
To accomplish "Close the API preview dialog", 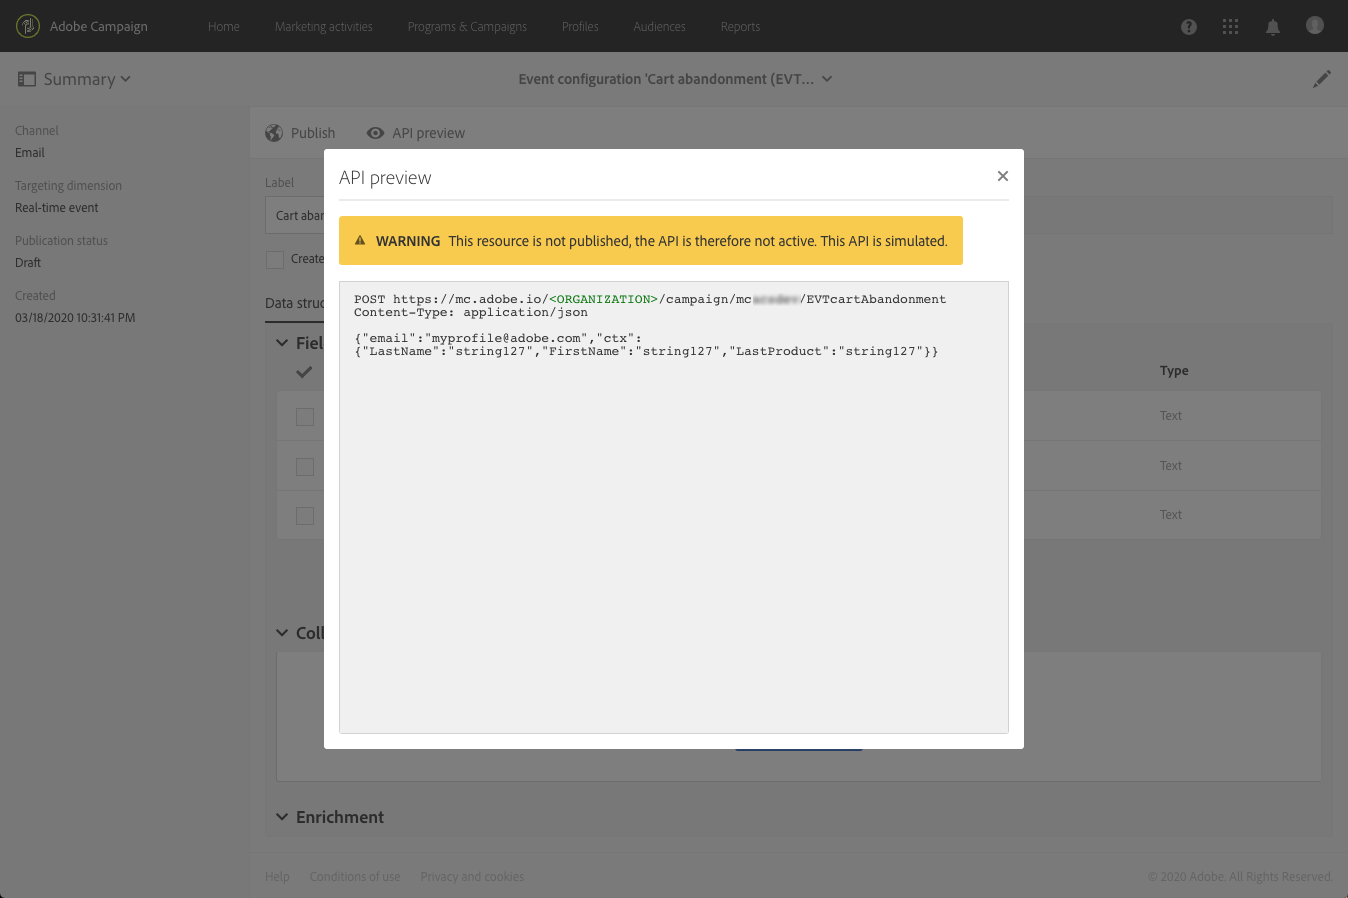I will [1003, 176].
